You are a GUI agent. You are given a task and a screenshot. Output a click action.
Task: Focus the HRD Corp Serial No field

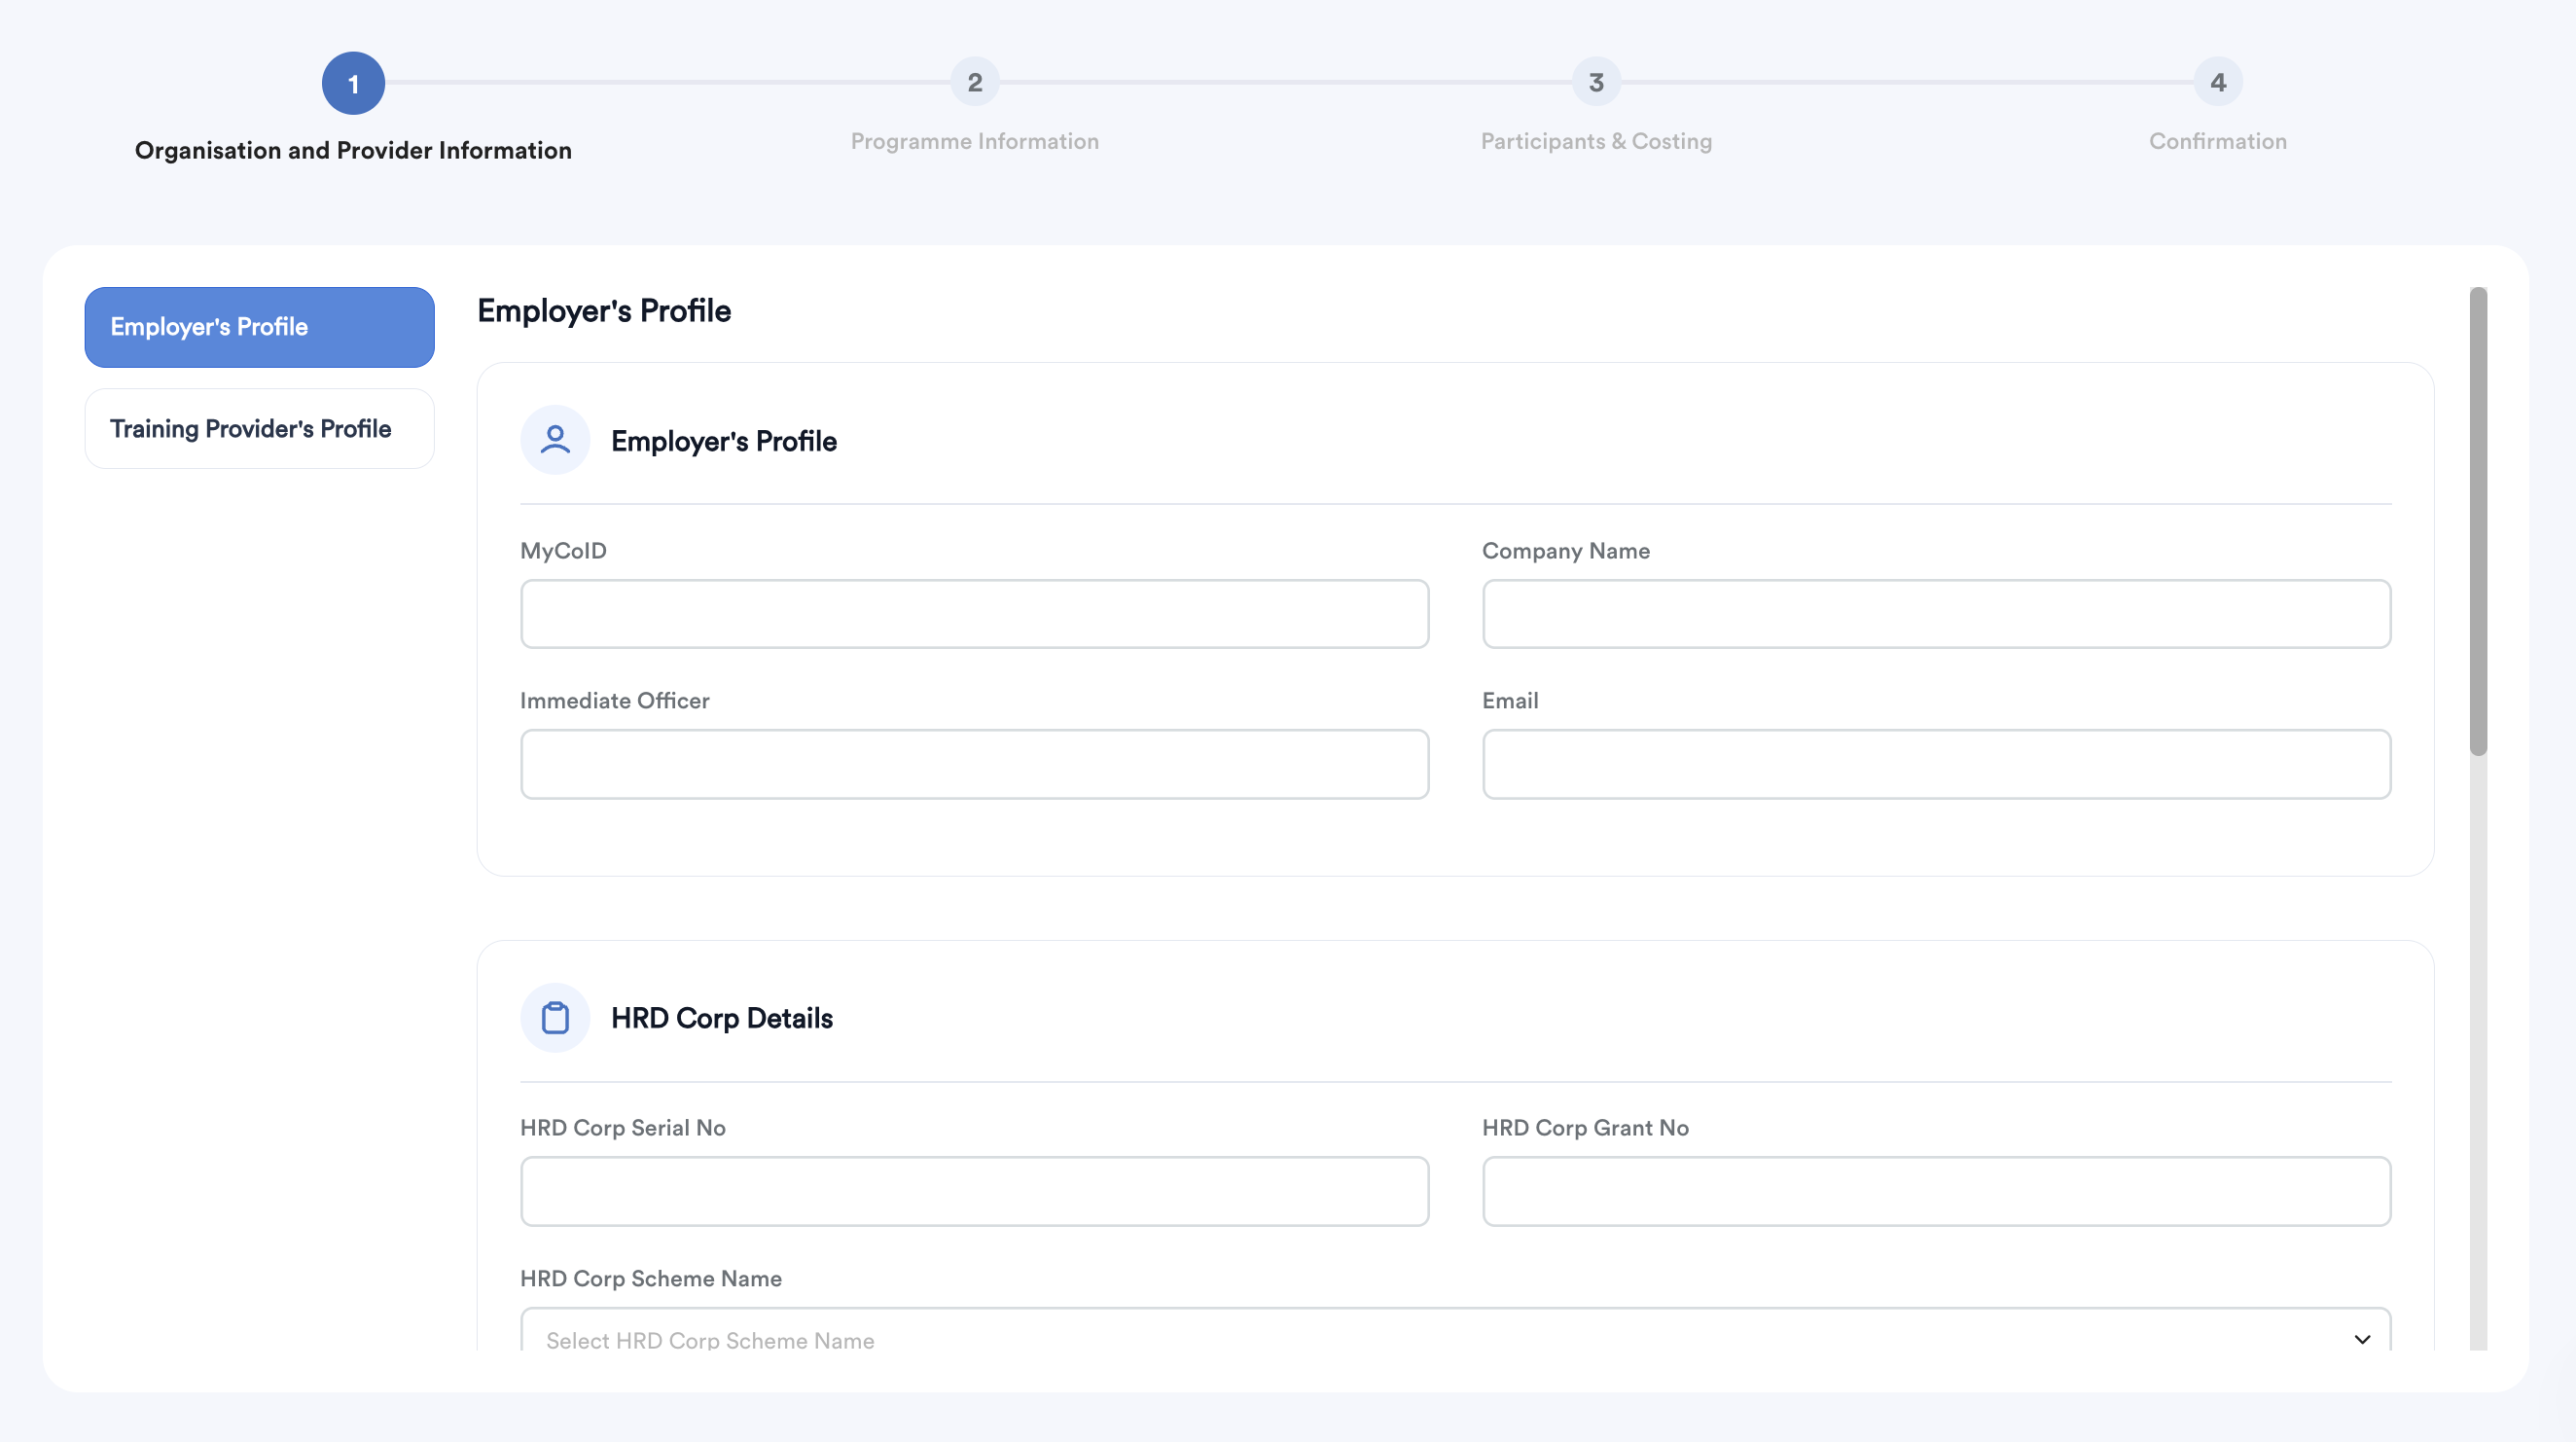974,1191
